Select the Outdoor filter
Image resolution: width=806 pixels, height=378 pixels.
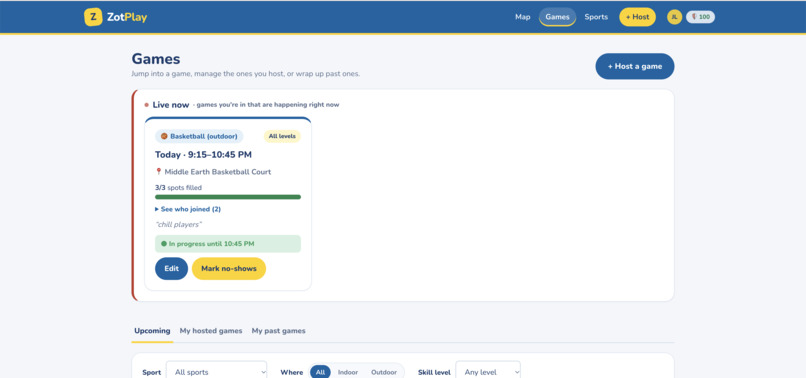[x=384, y=372]
